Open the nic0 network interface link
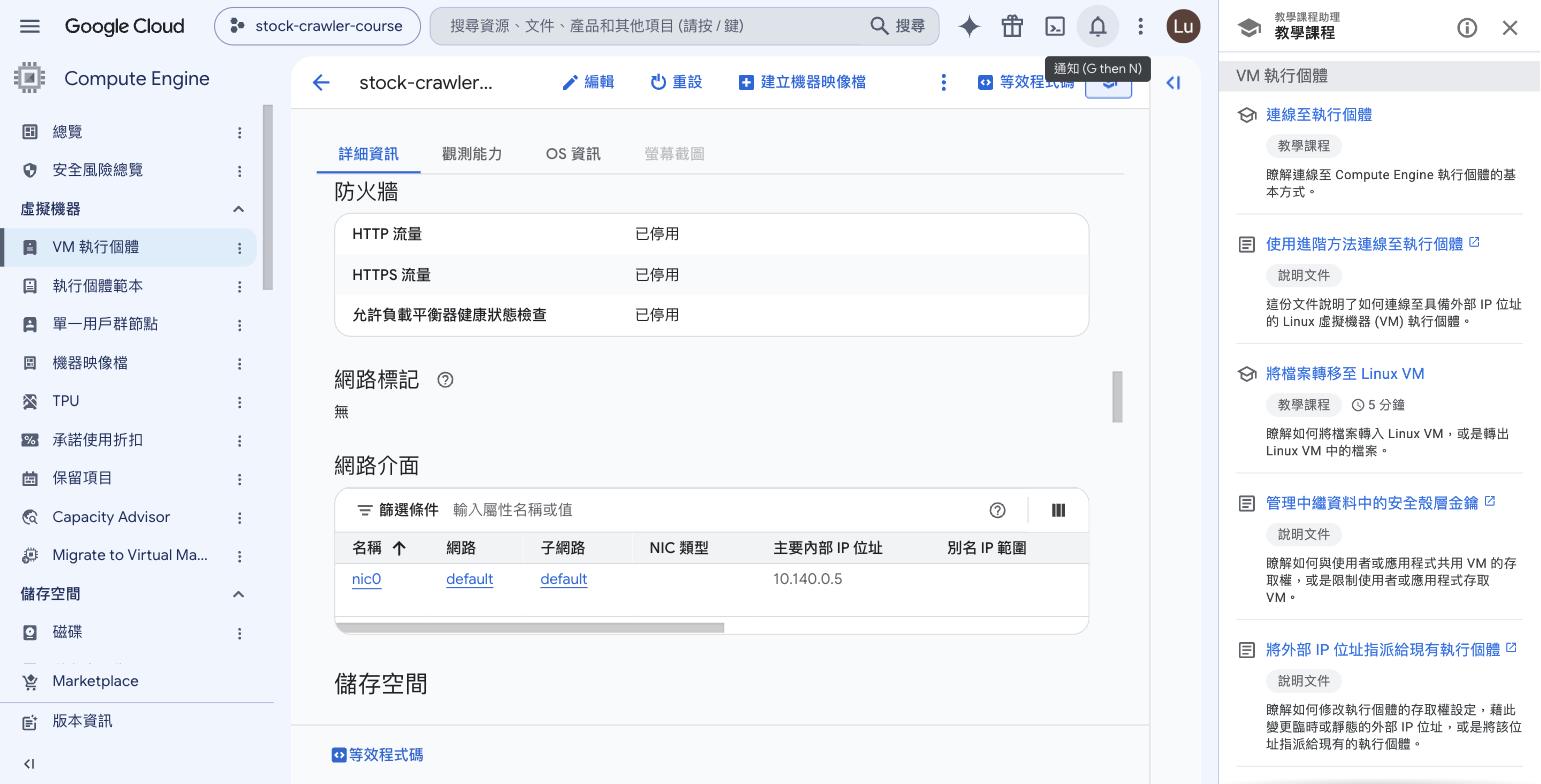 tap(366, 579)
